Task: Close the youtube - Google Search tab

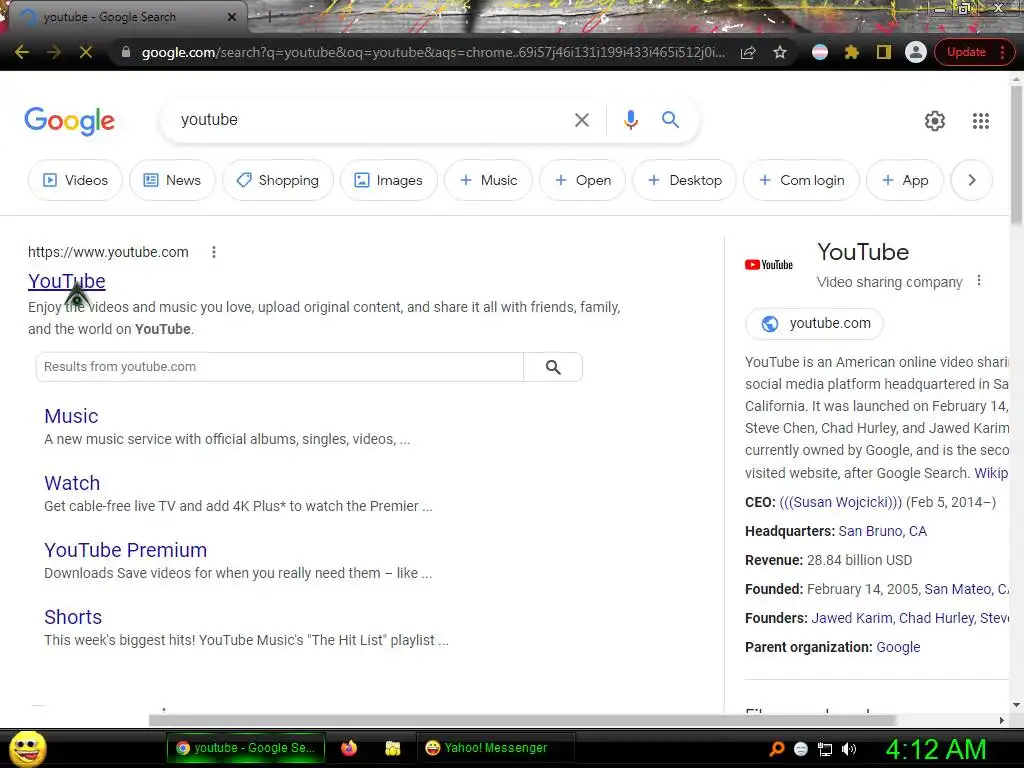Action: [232, 17]
